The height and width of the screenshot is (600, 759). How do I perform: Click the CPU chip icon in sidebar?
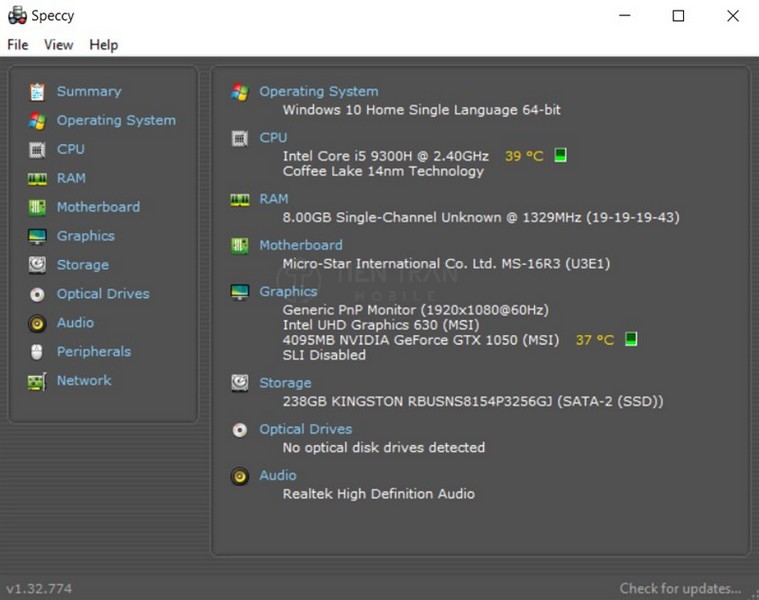point(37,150)
